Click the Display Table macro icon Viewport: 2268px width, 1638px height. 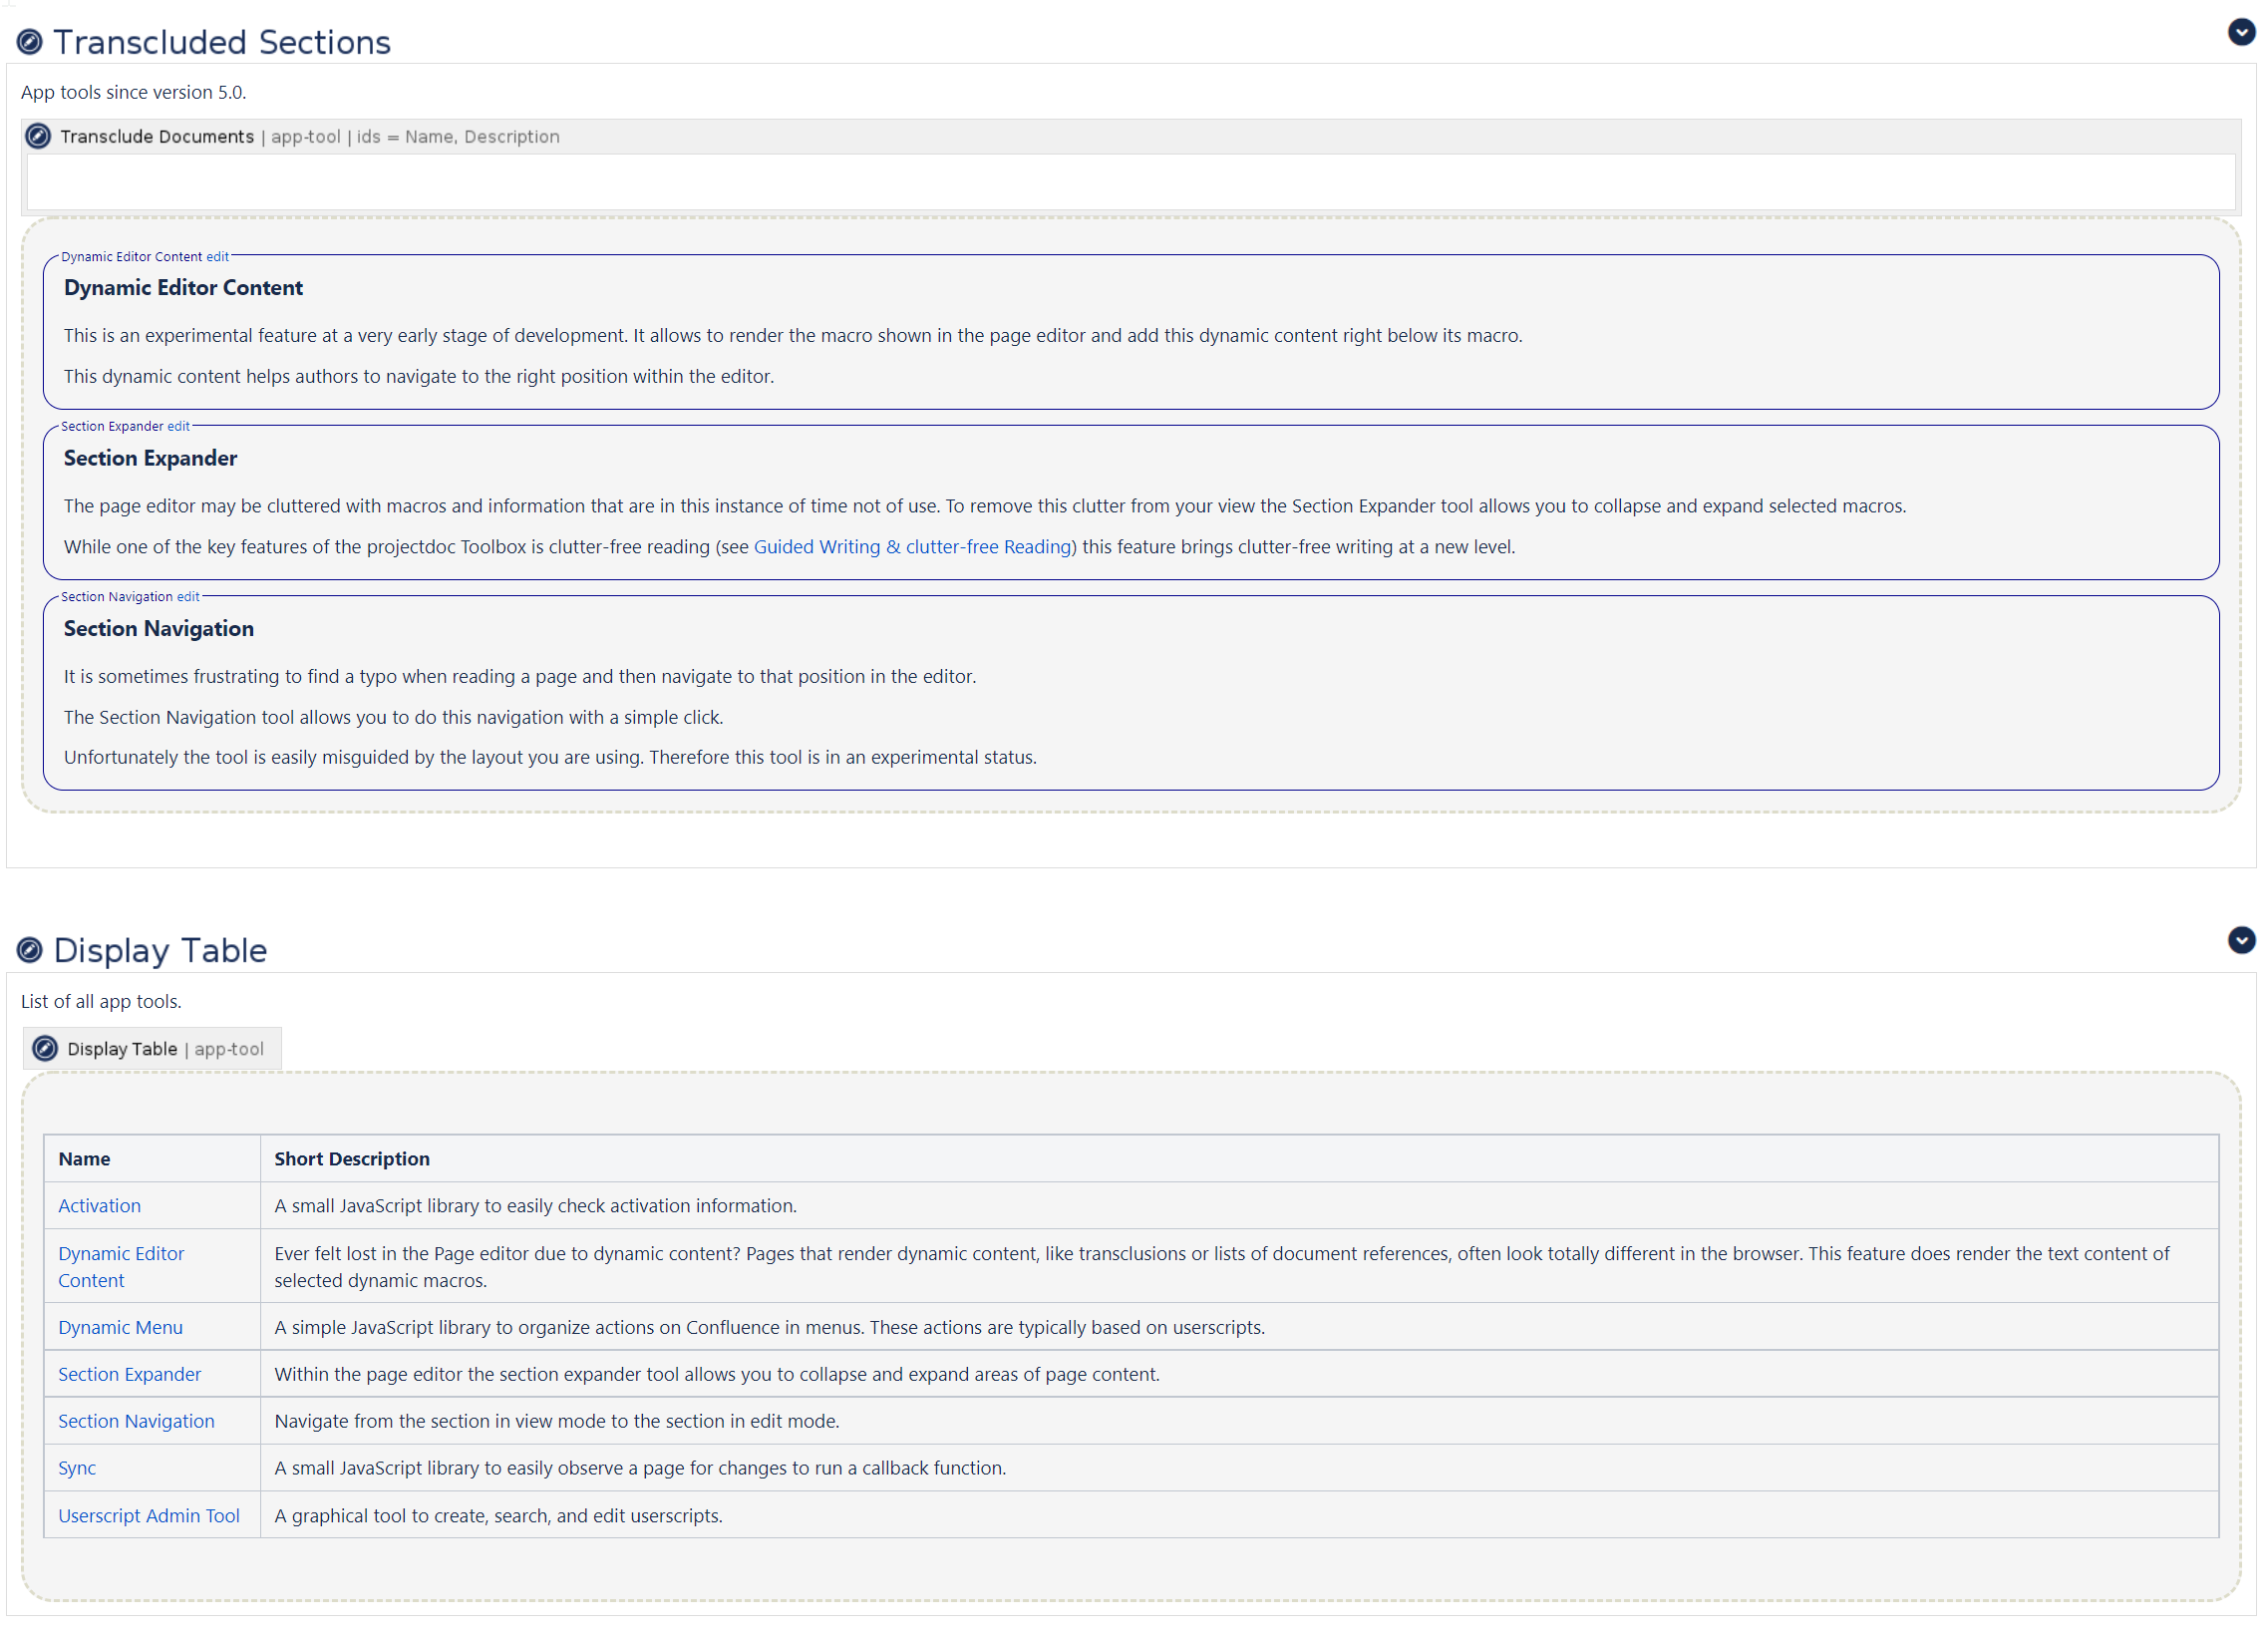(45, 1049)
